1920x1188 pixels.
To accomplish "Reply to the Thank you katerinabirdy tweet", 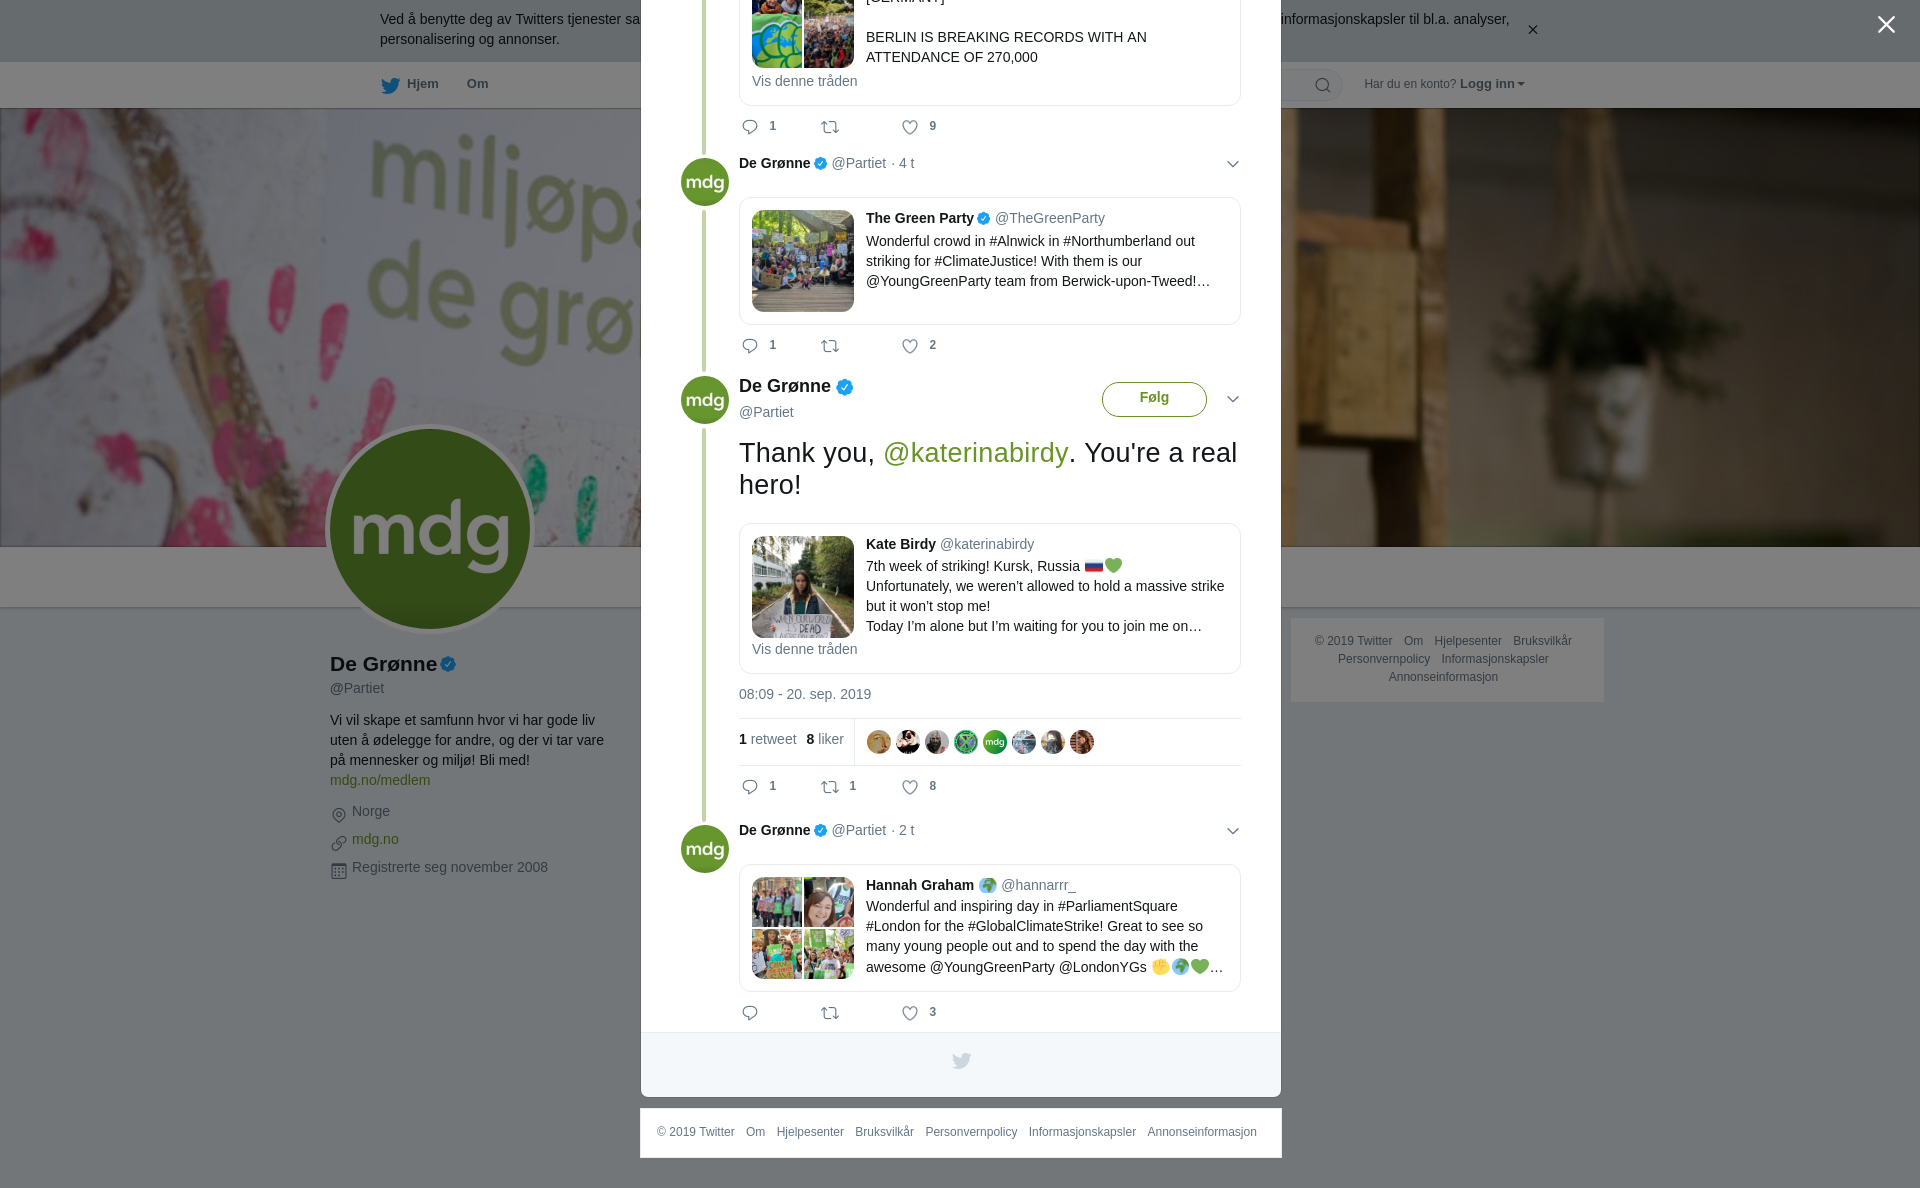I will tap(750, 788).
